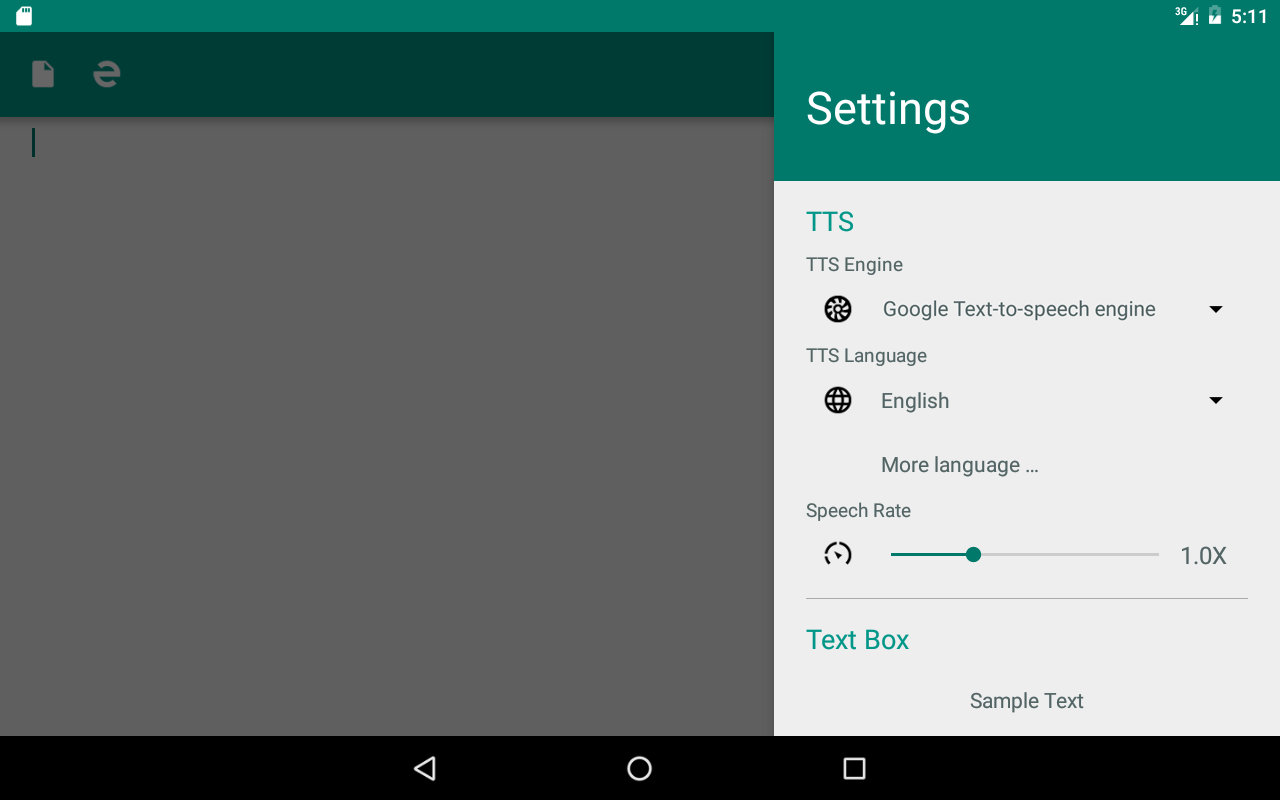Tap the 3G signal indicator icon
Viewport: 1280px width, 800px height.
[1186, 16]
